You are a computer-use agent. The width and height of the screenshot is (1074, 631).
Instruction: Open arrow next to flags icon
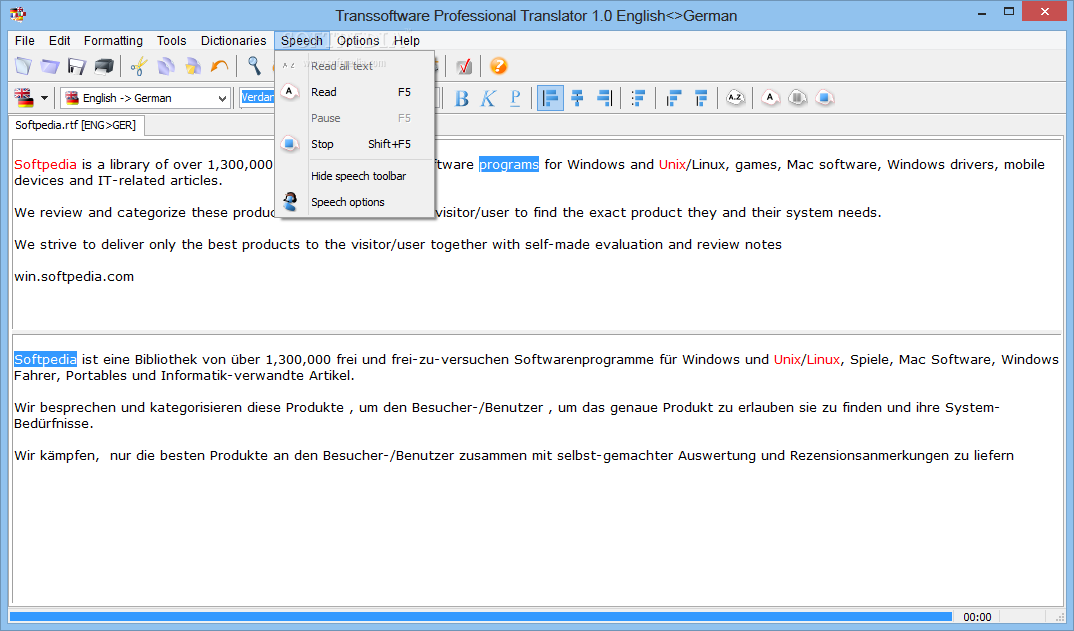point(45,98)
